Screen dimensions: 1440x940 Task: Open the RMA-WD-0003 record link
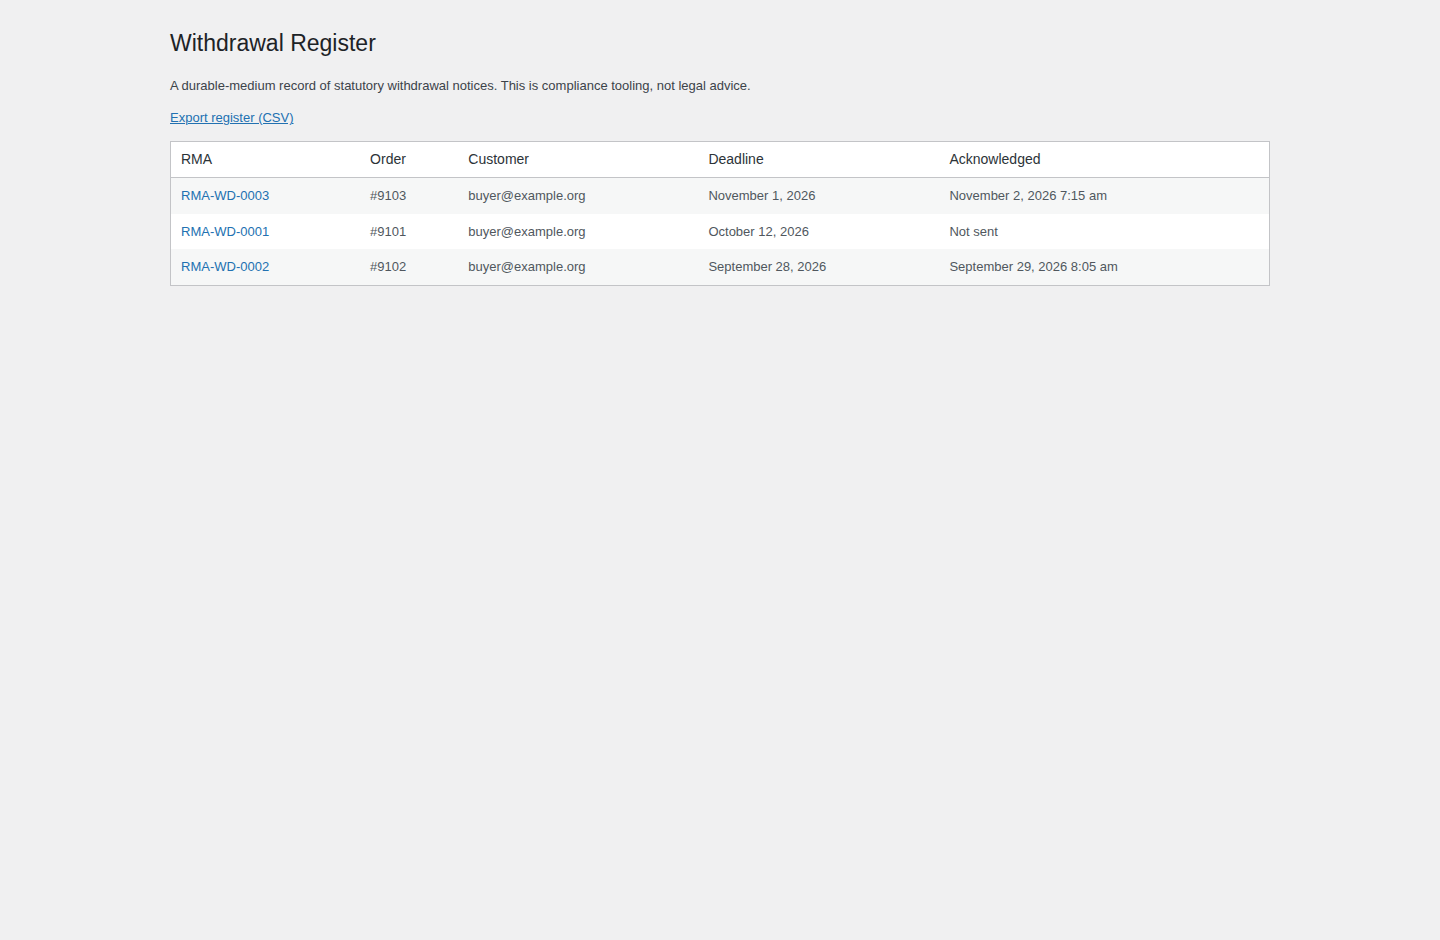point(225,196)
